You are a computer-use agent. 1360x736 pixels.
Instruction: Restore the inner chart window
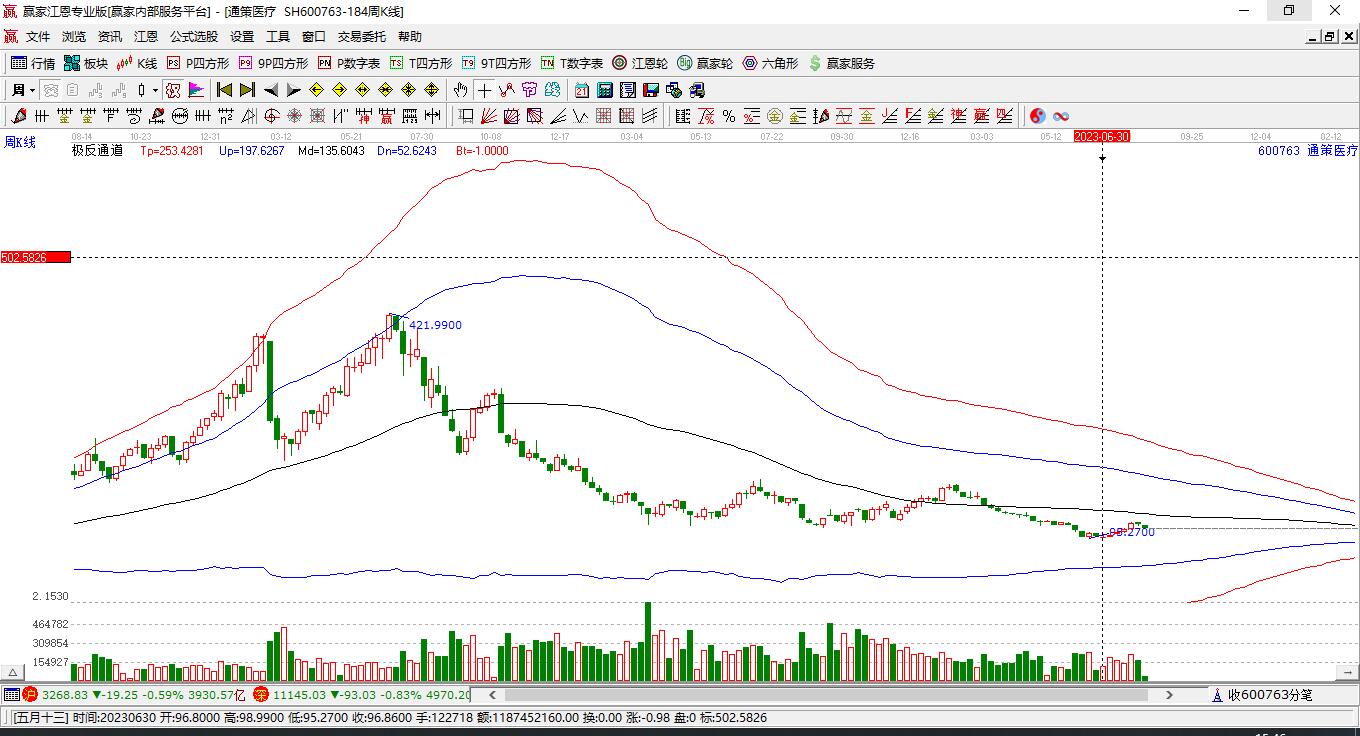(x=1330, y=36)
